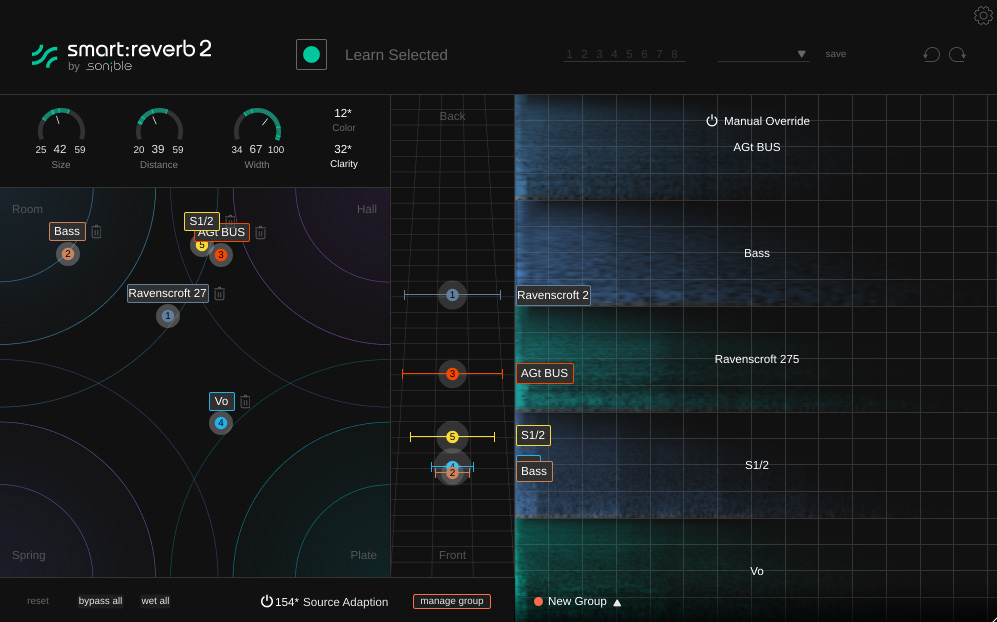Select depth node 3 in Back-Front view

(452, 374)
